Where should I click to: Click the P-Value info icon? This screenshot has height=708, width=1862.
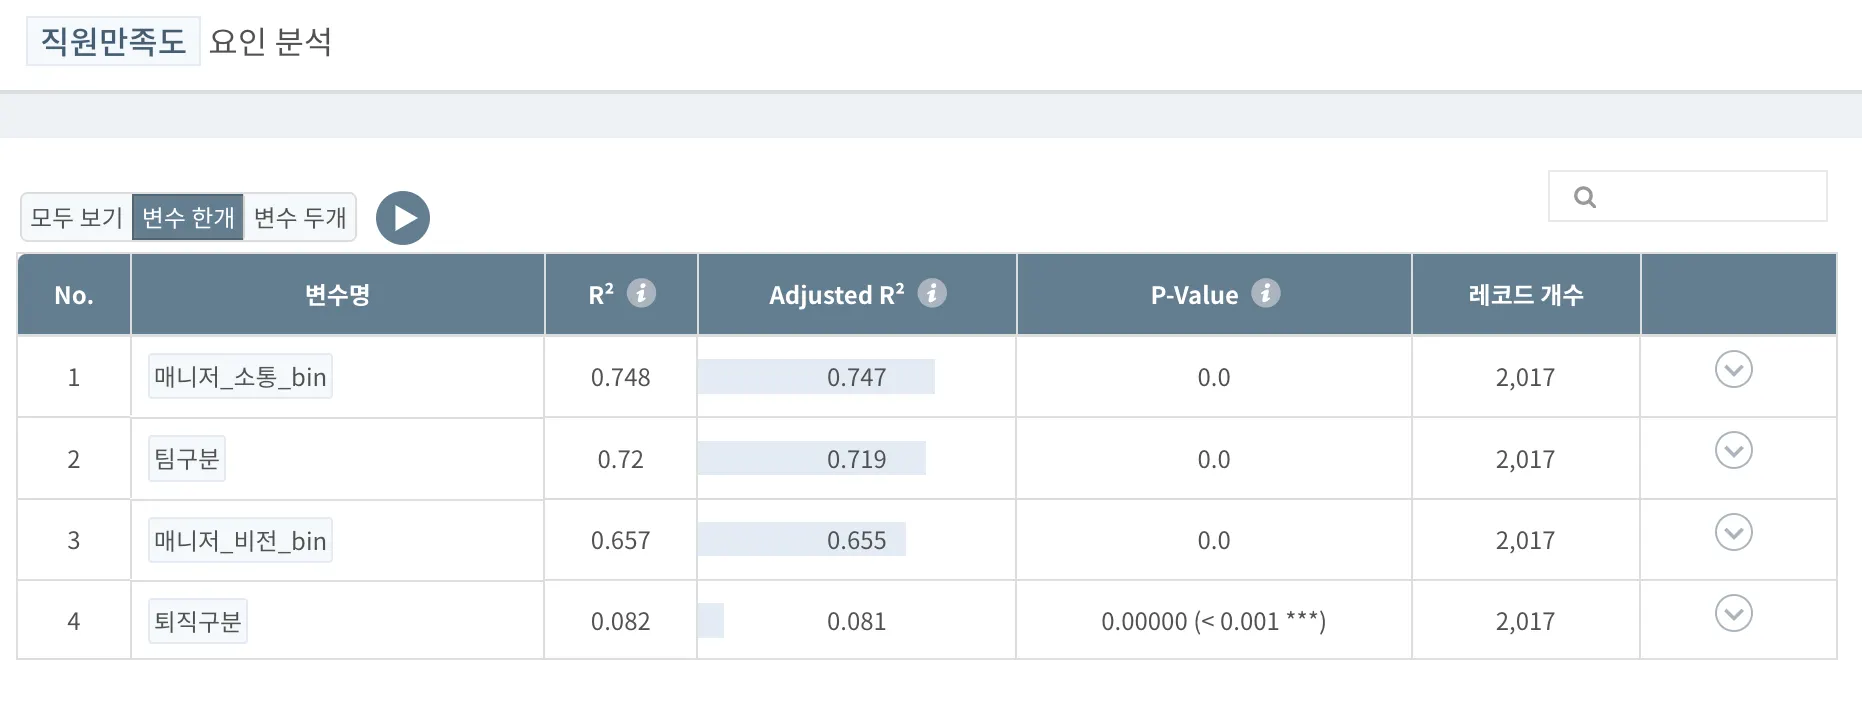point(1266,293)
